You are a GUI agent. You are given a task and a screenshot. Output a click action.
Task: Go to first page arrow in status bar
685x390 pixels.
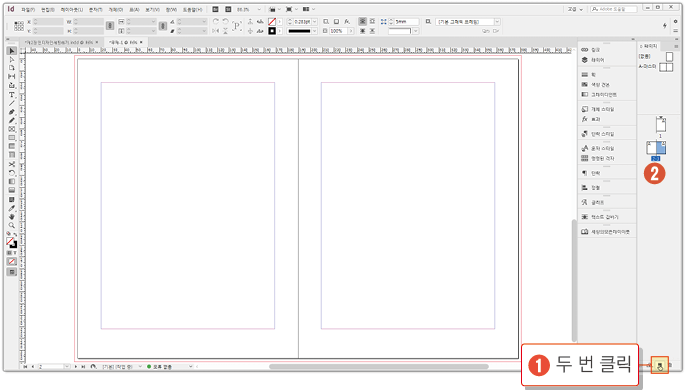point(25,366)
